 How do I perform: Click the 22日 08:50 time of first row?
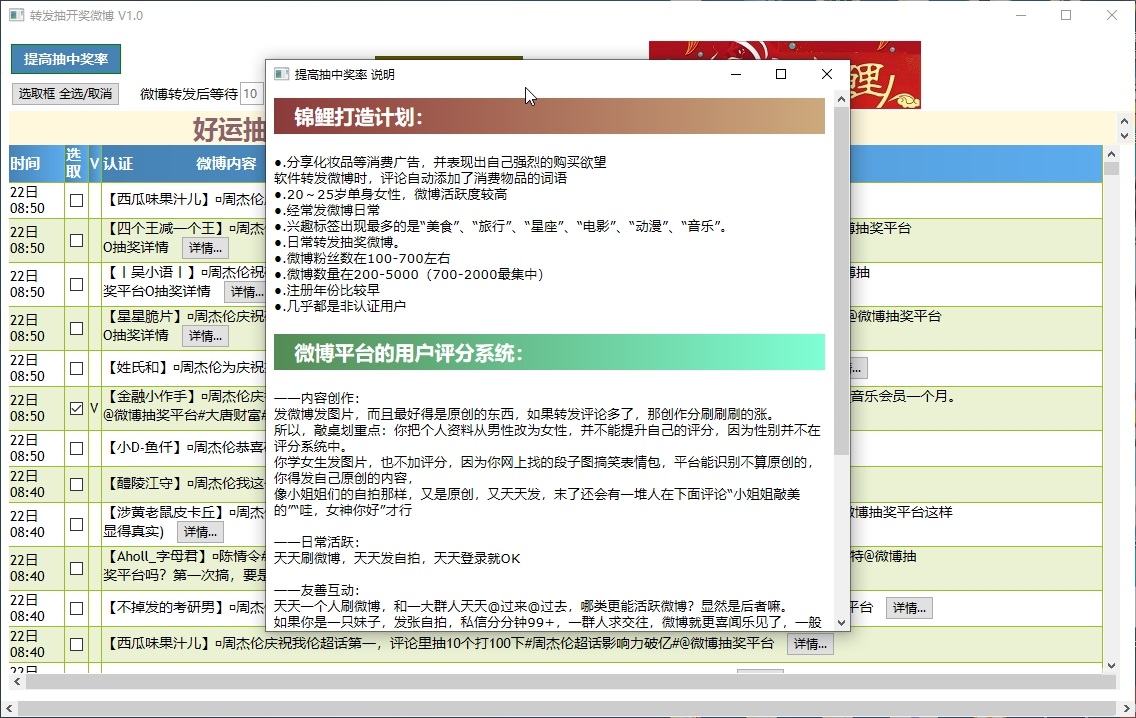click(28, 200)
